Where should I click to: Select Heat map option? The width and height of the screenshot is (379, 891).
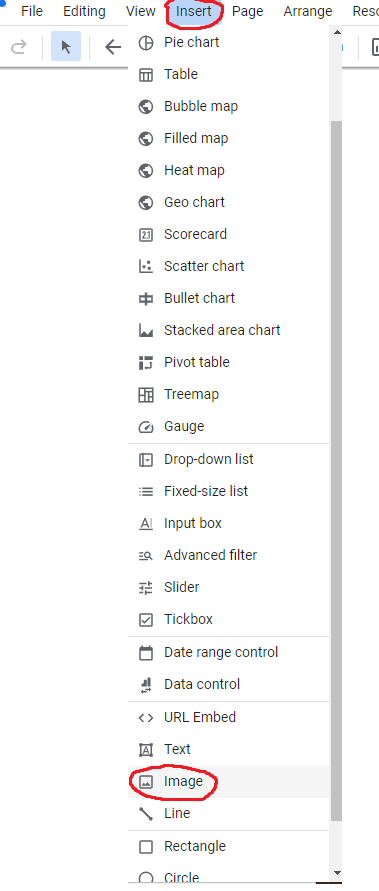point(228,170)
